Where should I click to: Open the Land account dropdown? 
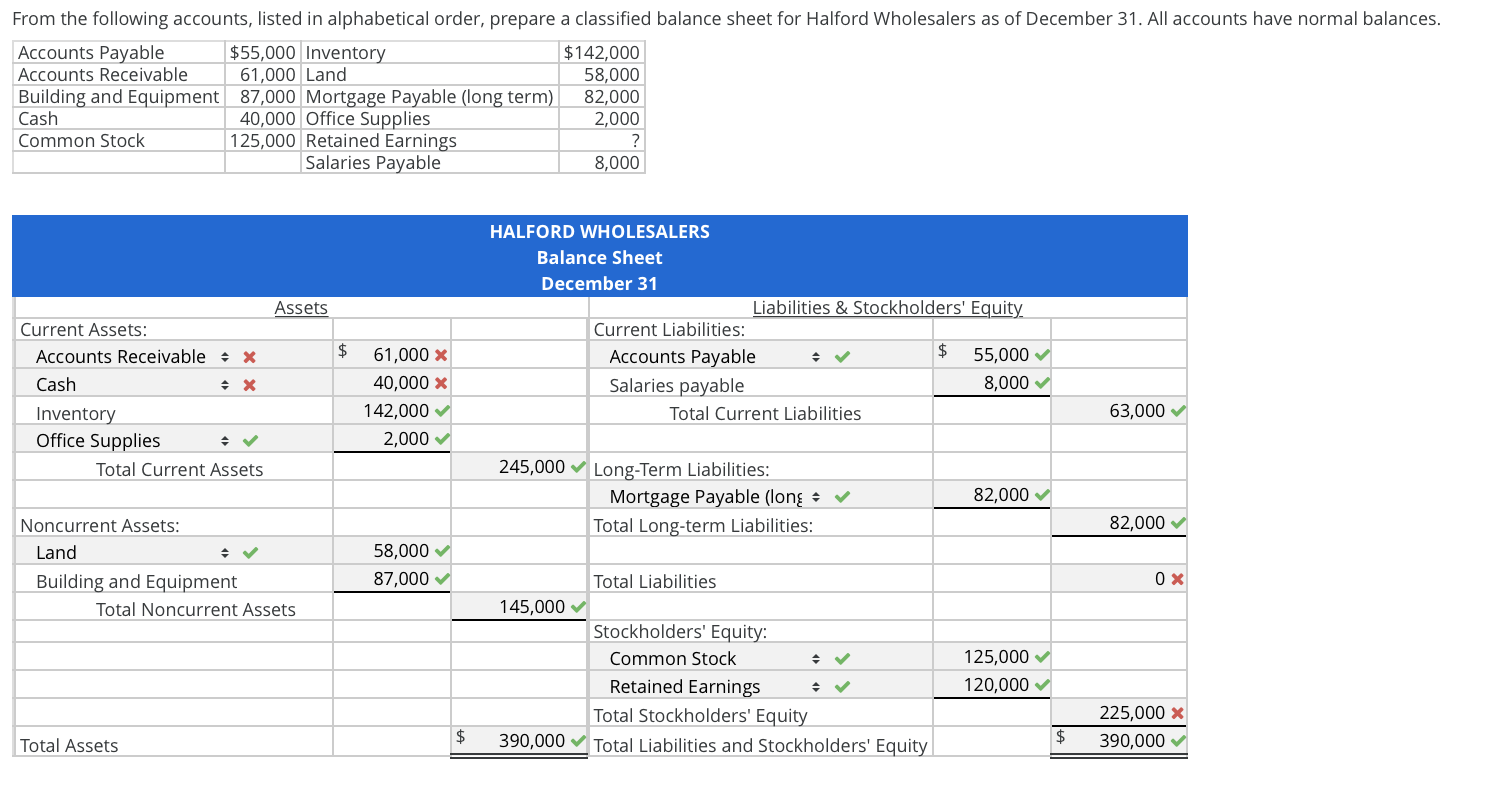click(x=131, y=553)
